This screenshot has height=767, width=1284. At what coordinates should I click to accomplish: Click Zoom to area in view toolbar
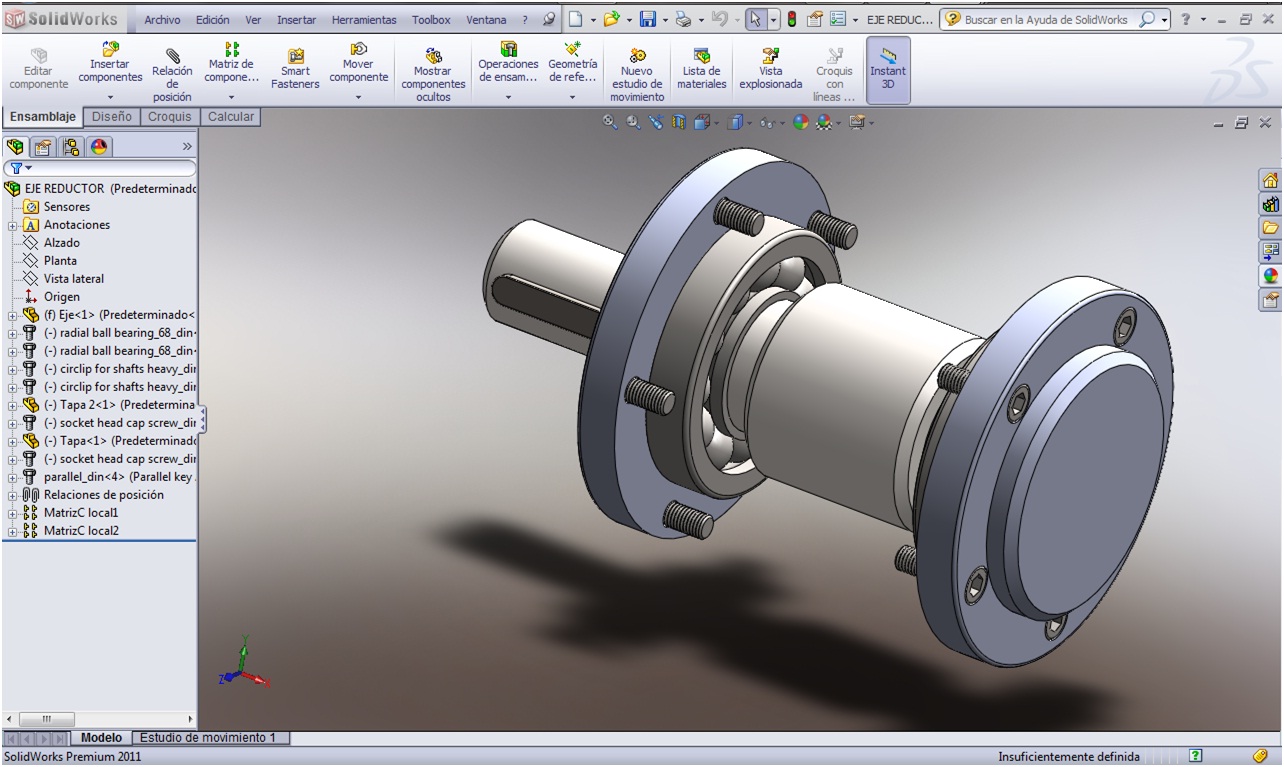coord(633,122)
